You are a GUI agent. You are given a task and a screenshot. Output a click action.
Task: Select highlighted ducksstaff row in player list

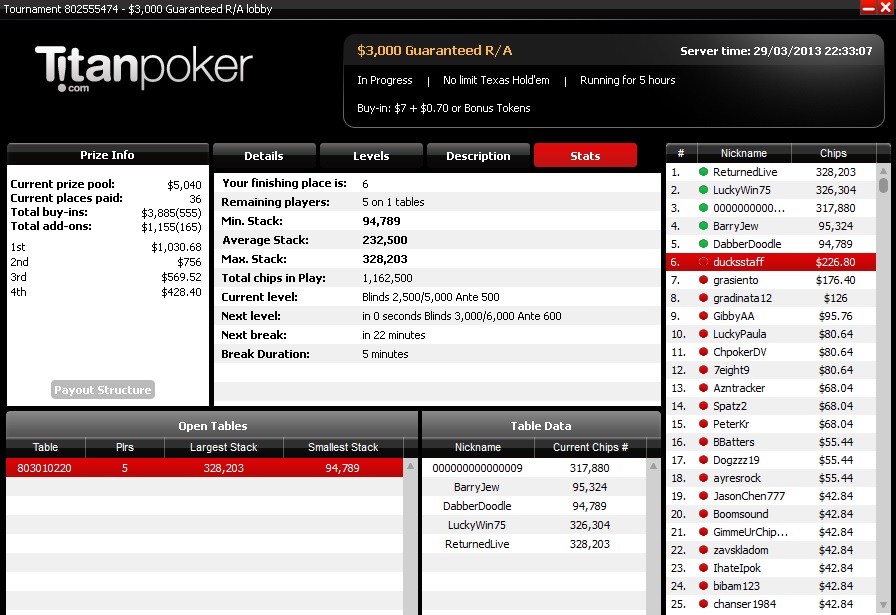771,262
